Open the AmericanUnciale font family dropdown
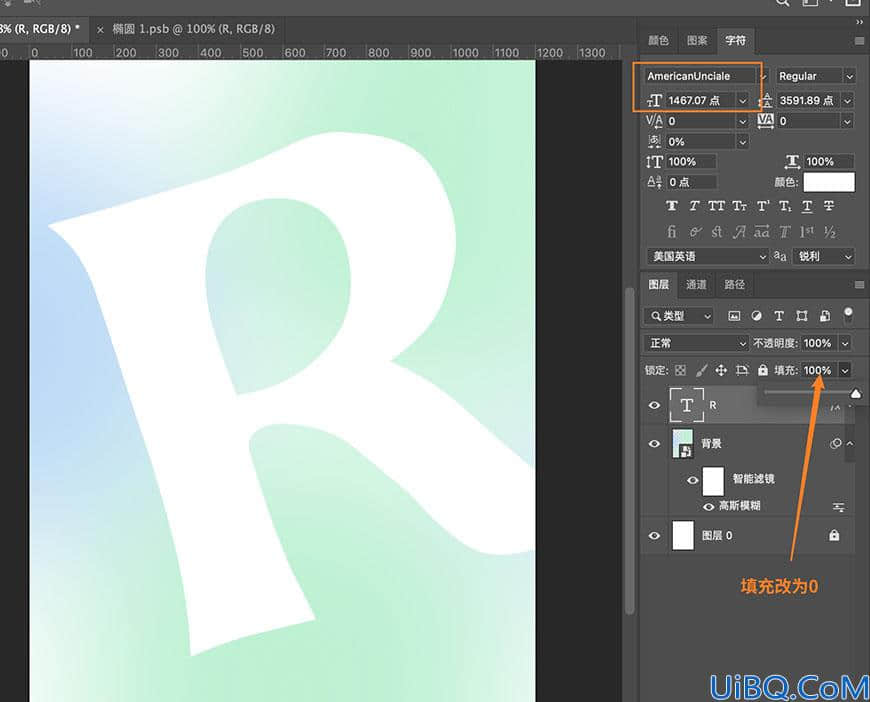 (763, 77)
